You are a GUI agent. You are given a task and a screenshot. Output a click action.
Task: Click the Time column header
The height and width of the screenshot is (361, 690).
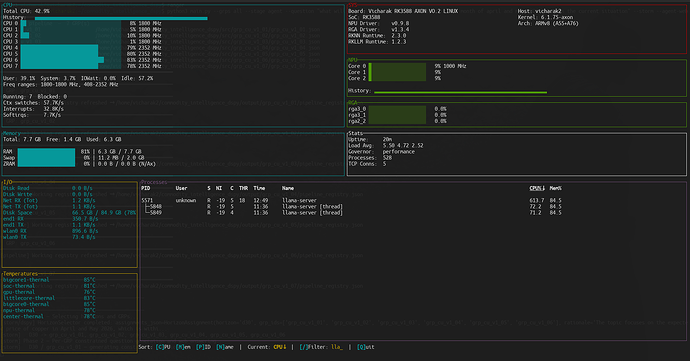pyautogui.click(x=259, y=188)
